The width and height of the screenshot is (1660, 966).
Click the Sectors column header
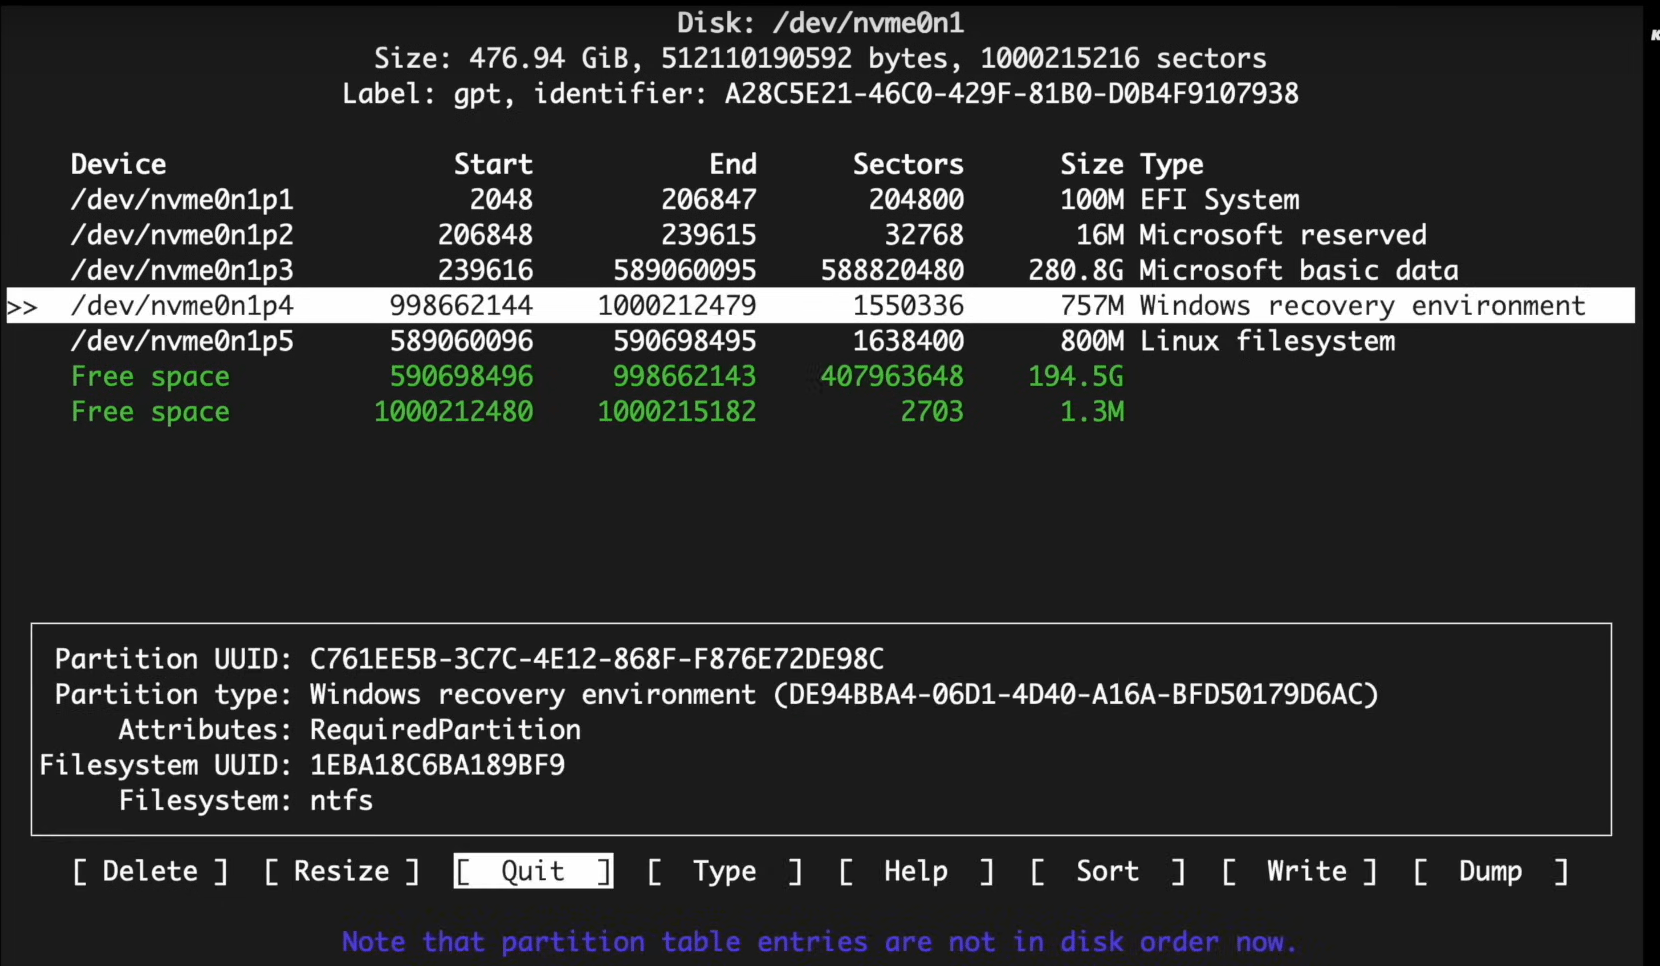click(x=908, y=164)
